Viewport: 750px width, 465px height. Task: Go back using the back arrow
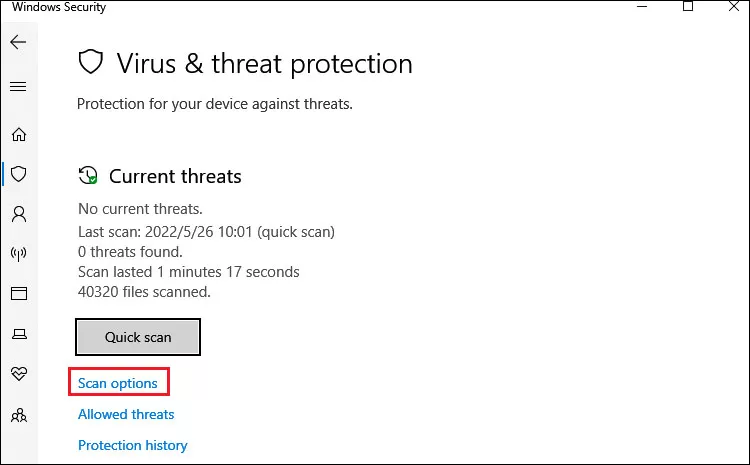(x=18, y=42)
